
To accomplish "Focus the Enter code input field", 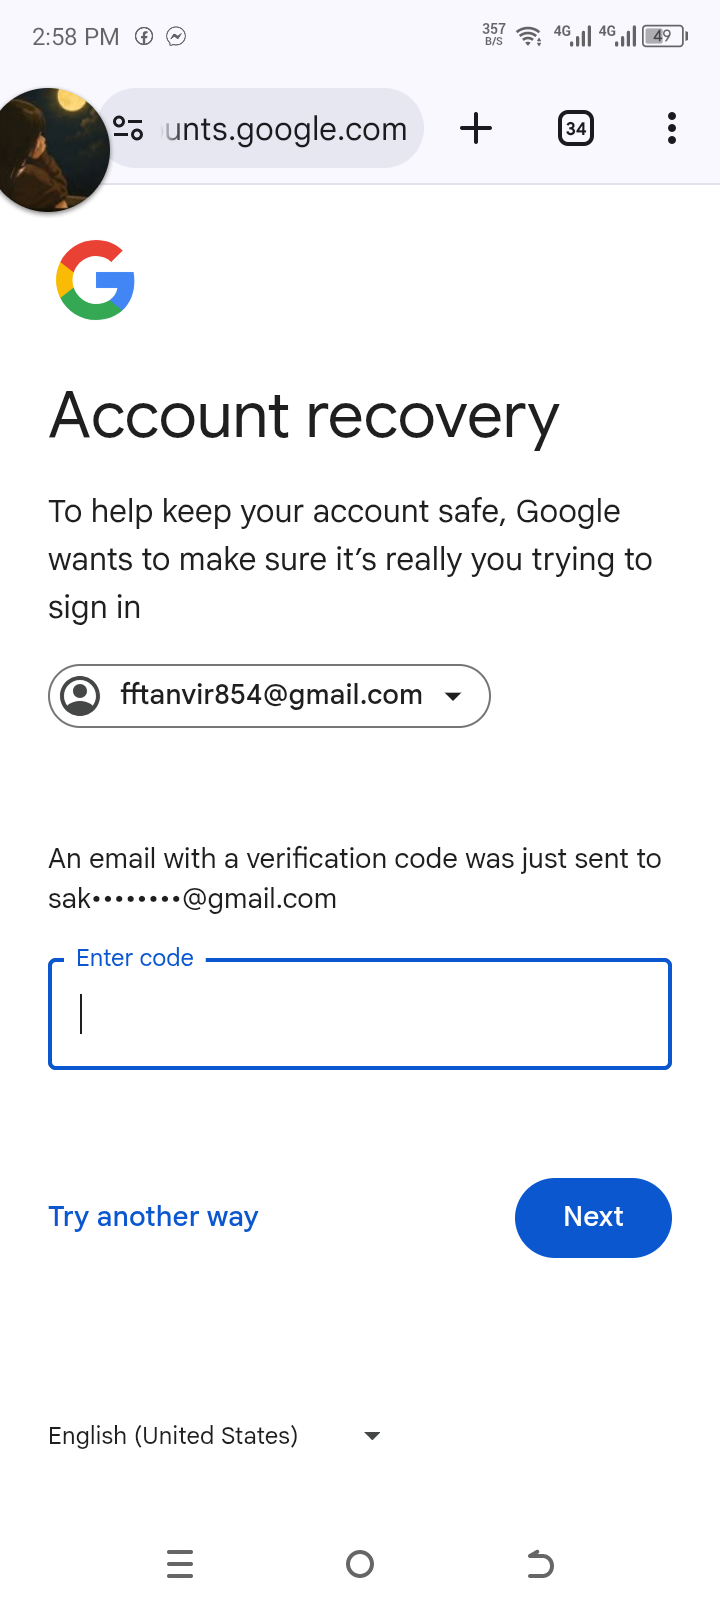I will click(x=360, y=1014).
